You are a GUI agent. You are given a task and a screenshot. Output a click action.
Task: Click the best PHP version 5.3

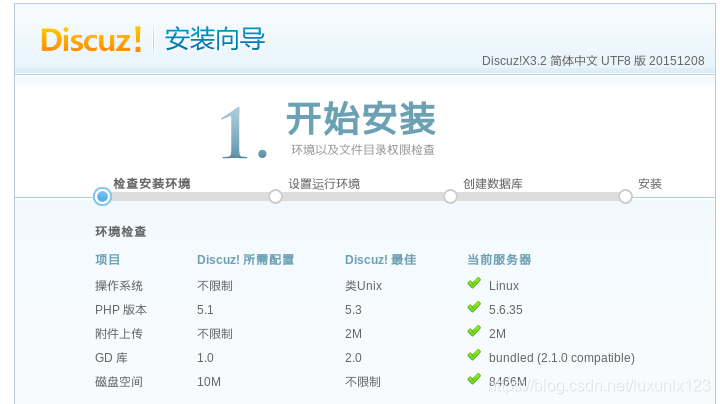353,310
